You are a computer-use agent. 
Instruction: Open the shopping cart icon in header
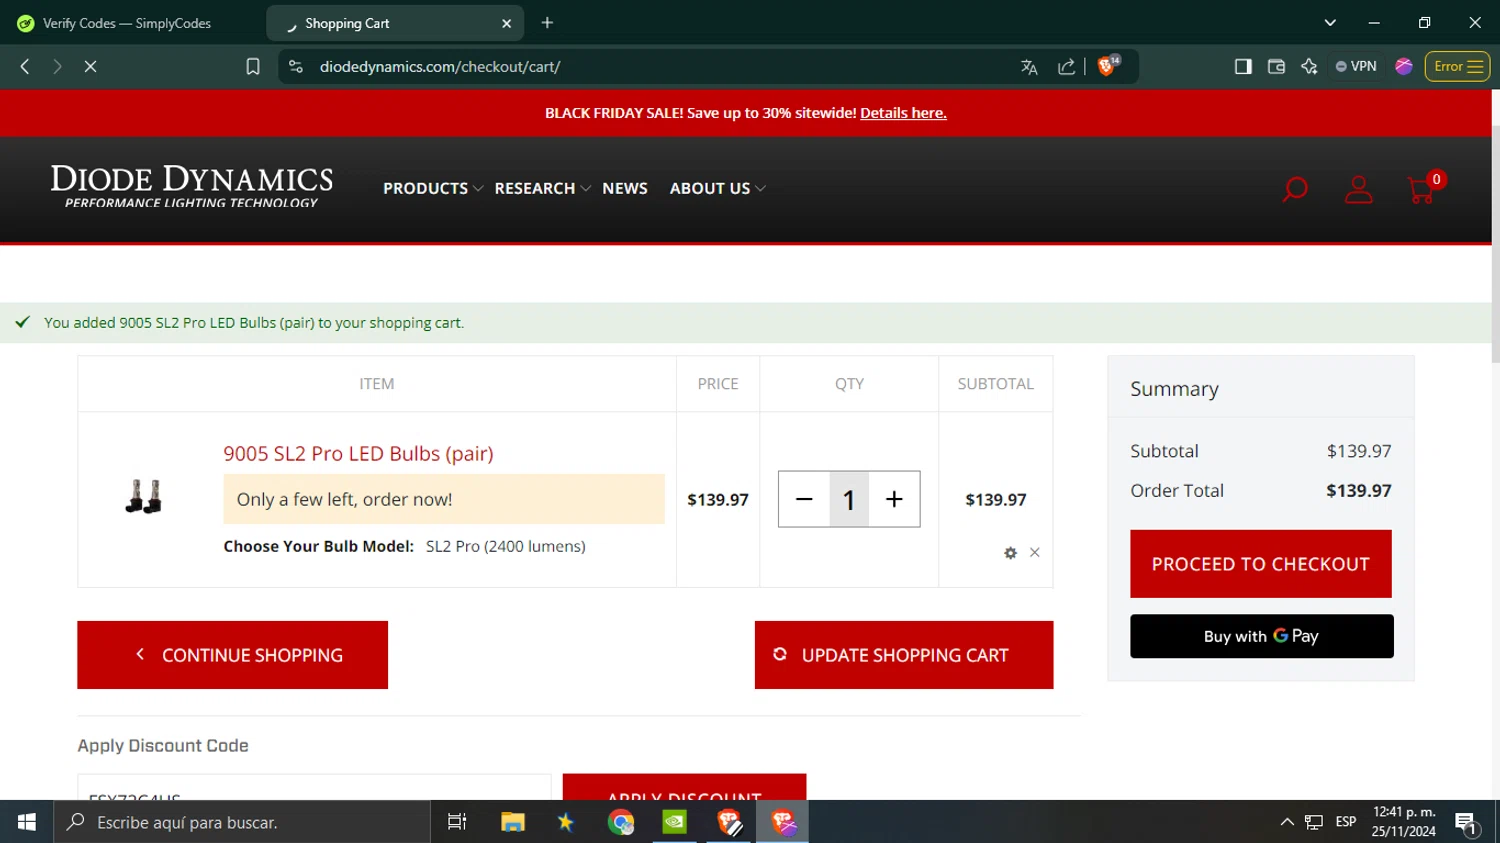point(1423,188)
